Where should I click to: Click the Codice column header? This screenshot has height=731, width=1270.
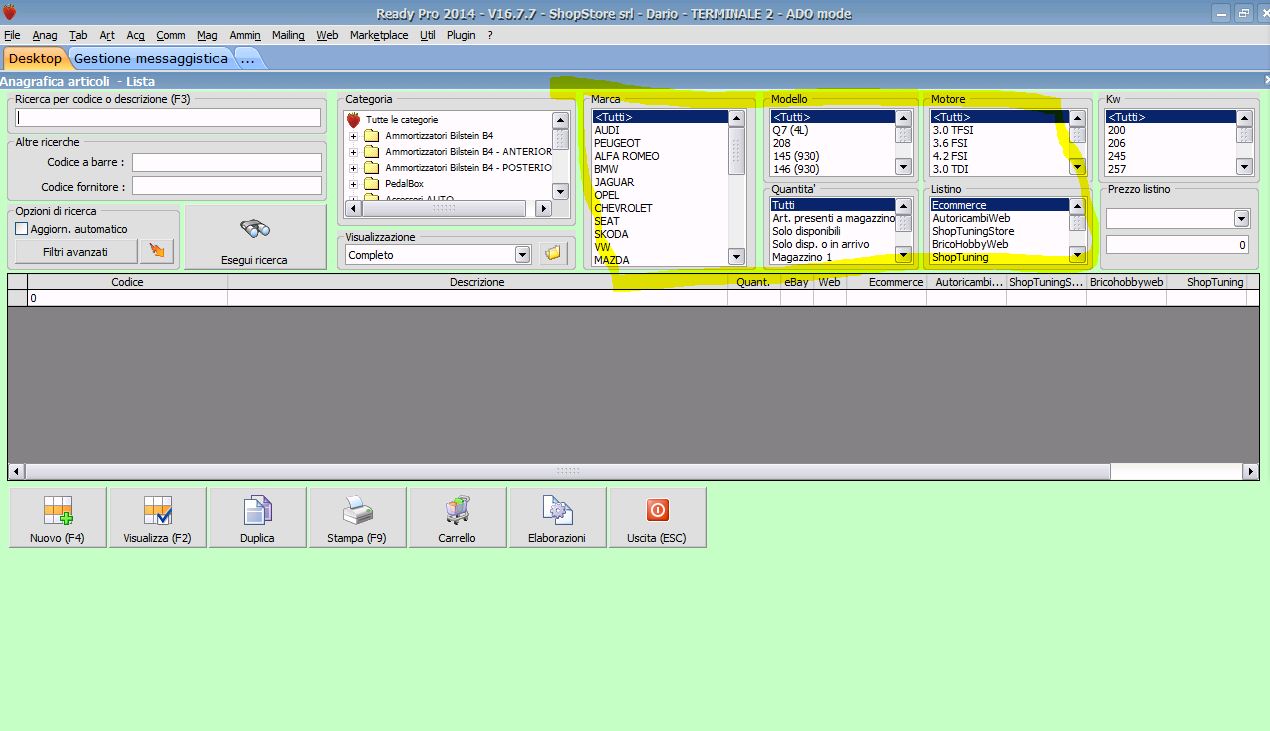point(127,282)
